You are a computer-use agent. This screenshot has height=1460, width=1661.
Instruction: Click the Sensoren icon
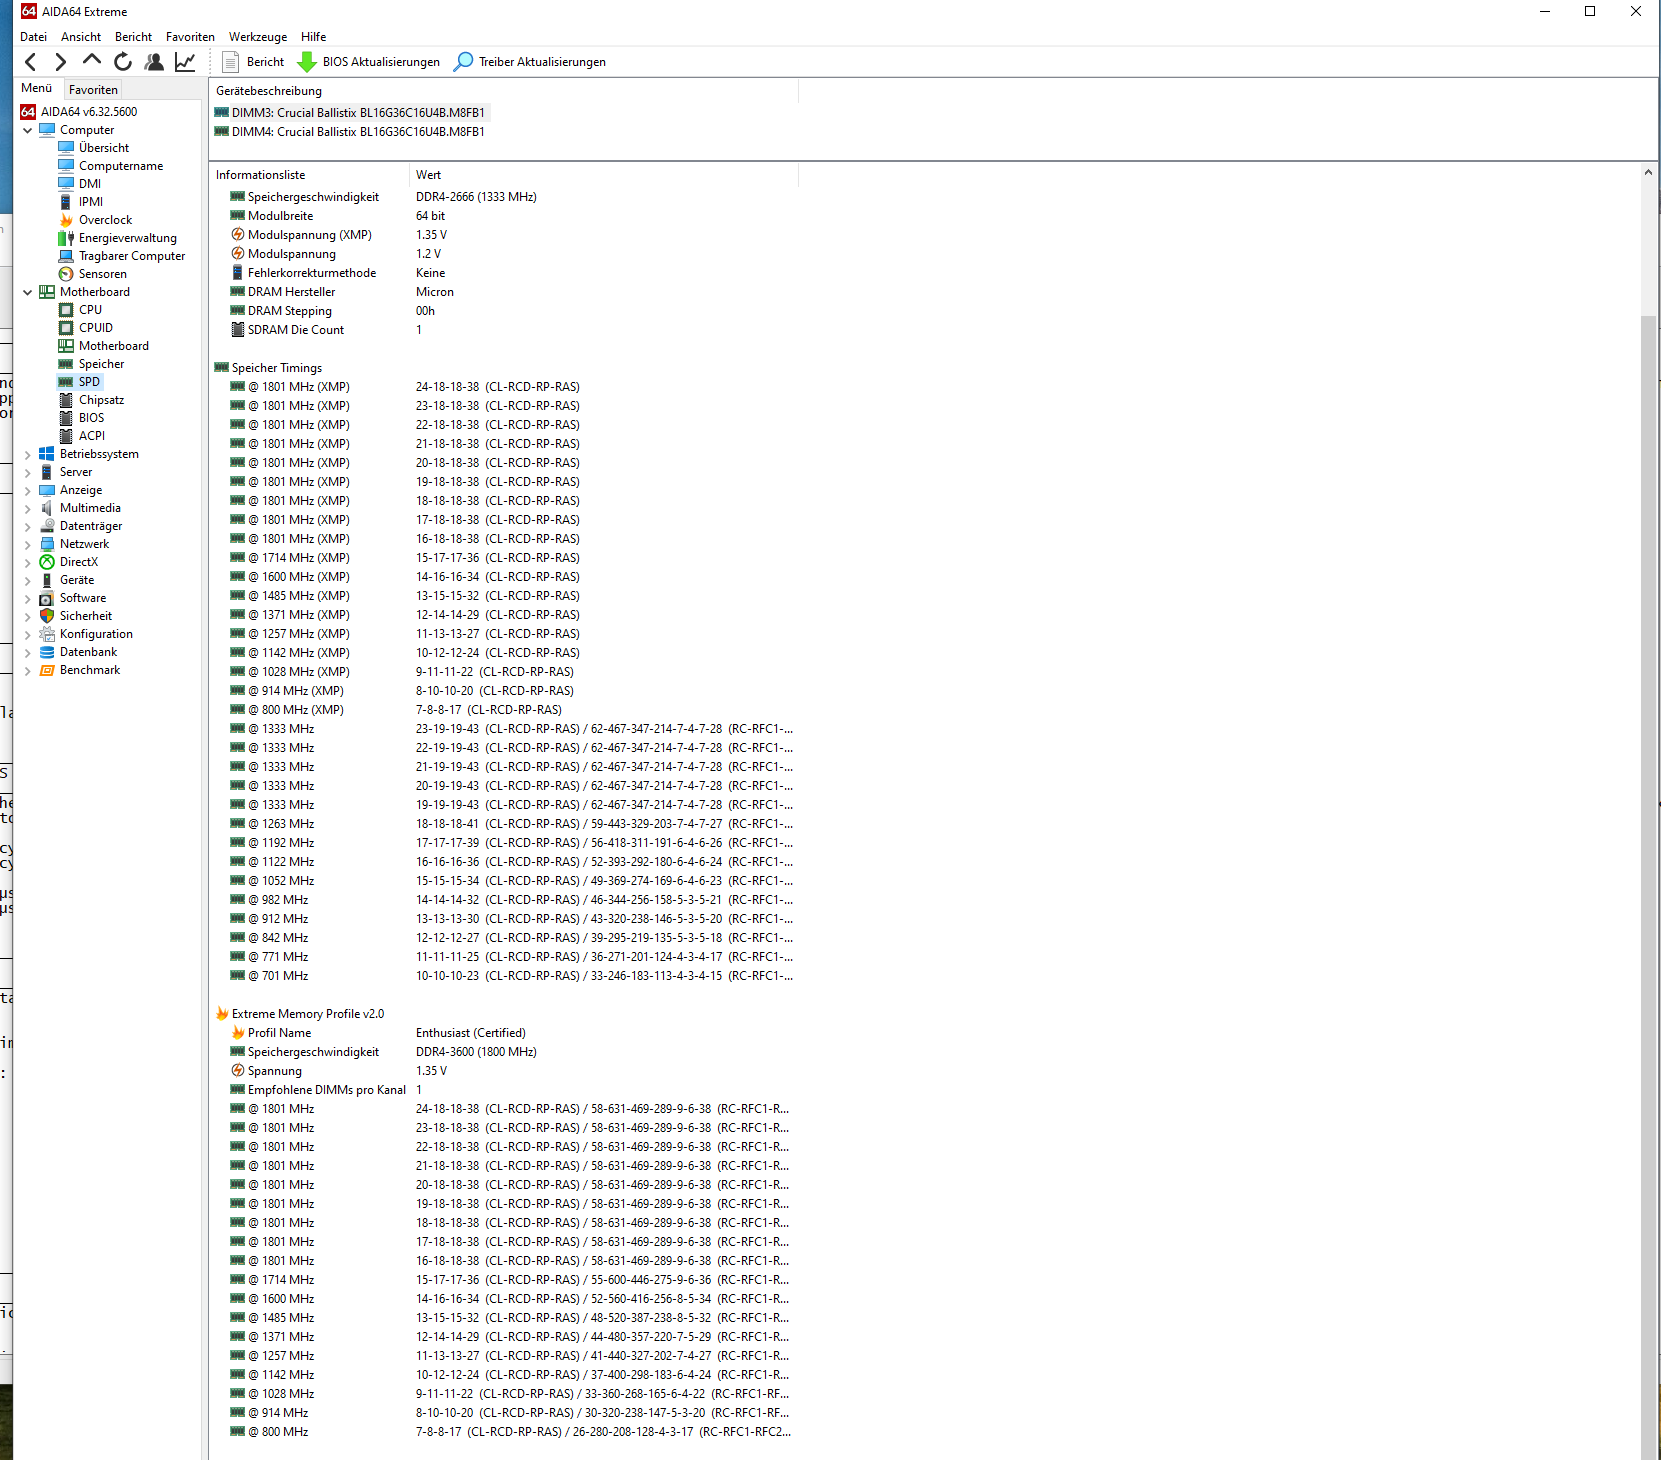tap(66, 274)
